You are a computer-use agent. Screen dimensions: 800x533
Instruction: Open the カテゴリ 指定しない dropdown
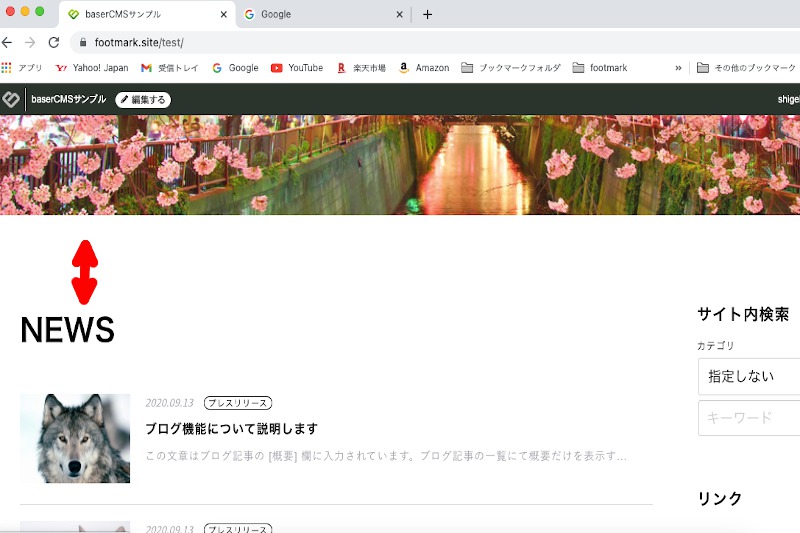click(x=750, y=377)
